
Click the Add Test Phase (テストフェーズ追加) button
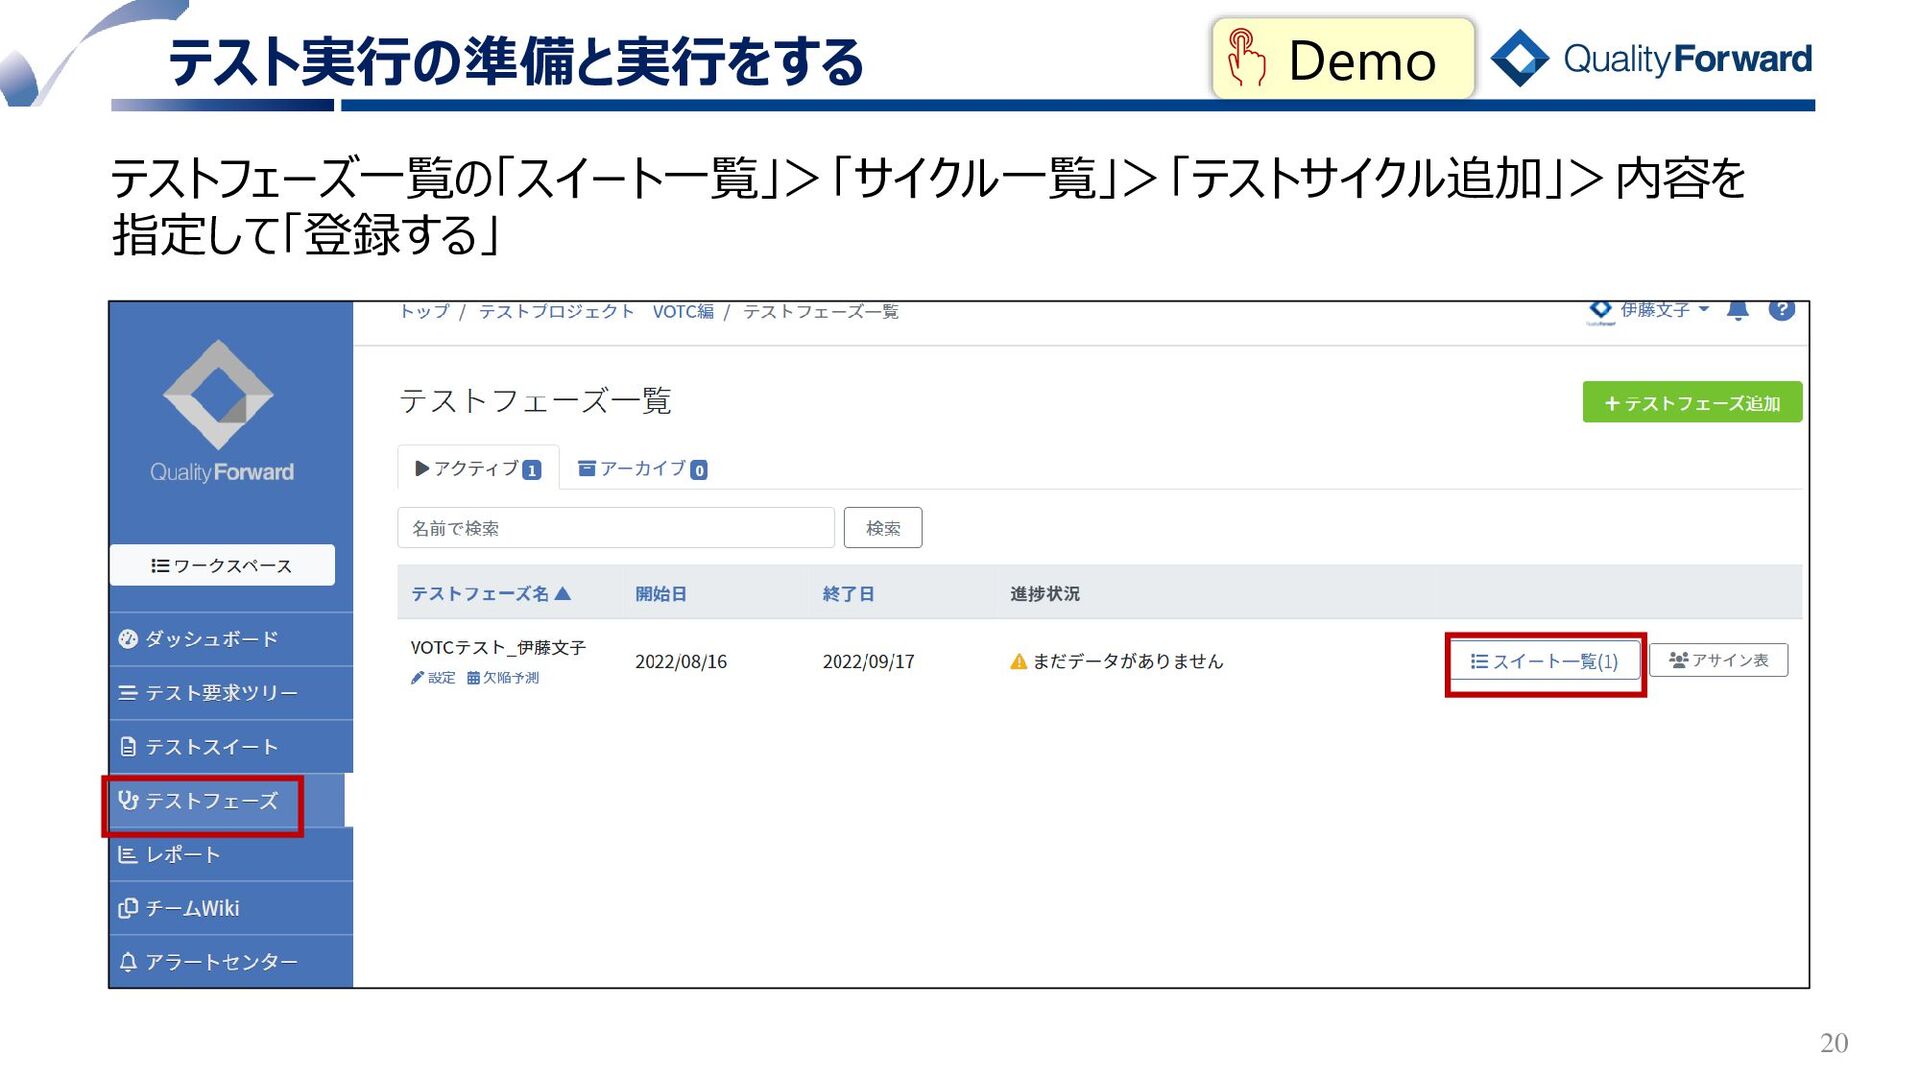[1691, 403]
